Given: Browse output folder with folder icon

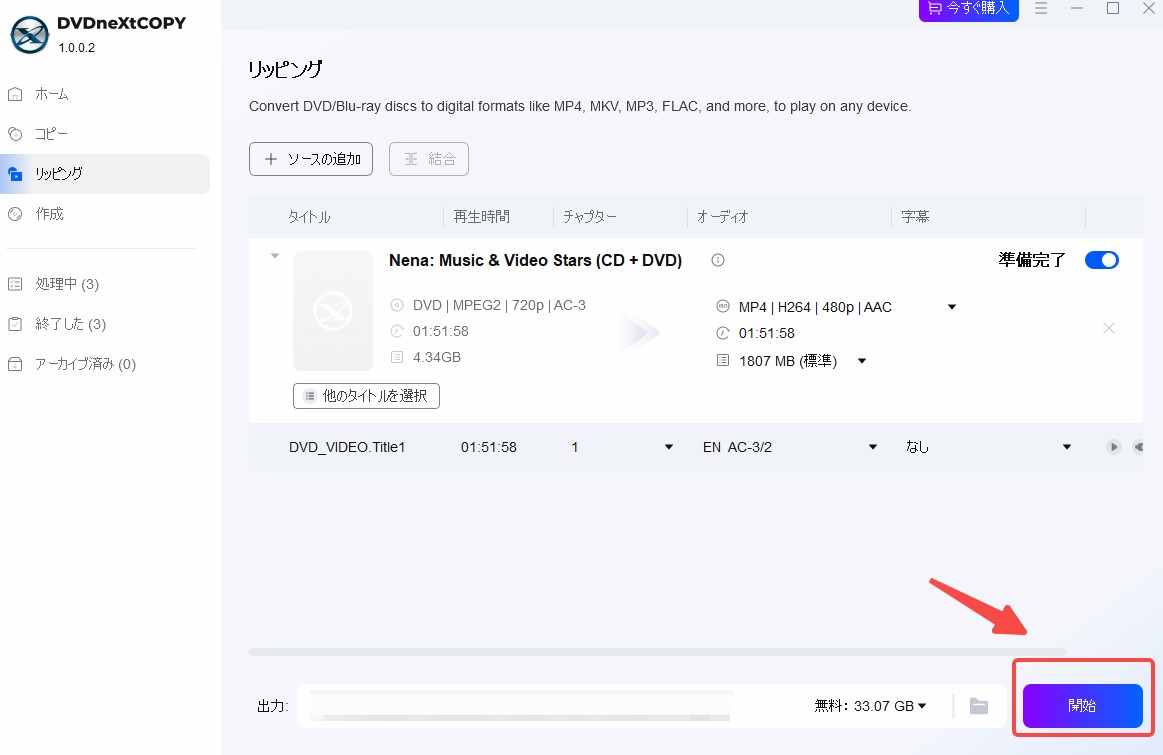Looking at the screenshot, I should [979, 706].
